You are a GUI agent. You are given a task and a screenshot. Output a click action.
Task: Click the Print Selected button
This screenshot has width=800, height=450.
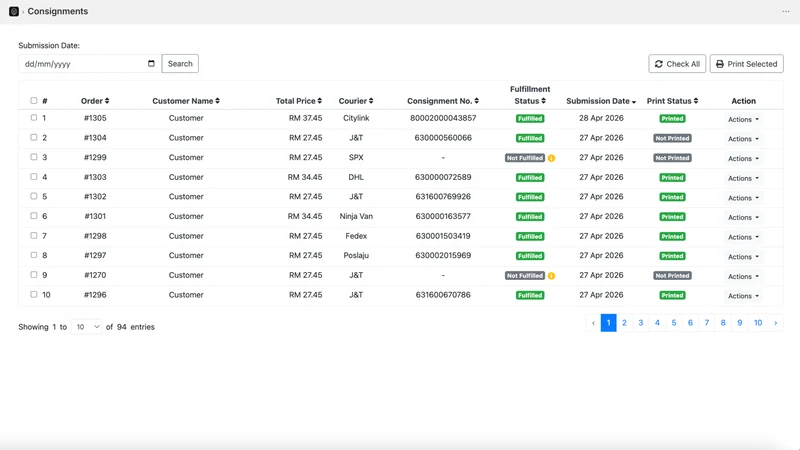point(746,64)
